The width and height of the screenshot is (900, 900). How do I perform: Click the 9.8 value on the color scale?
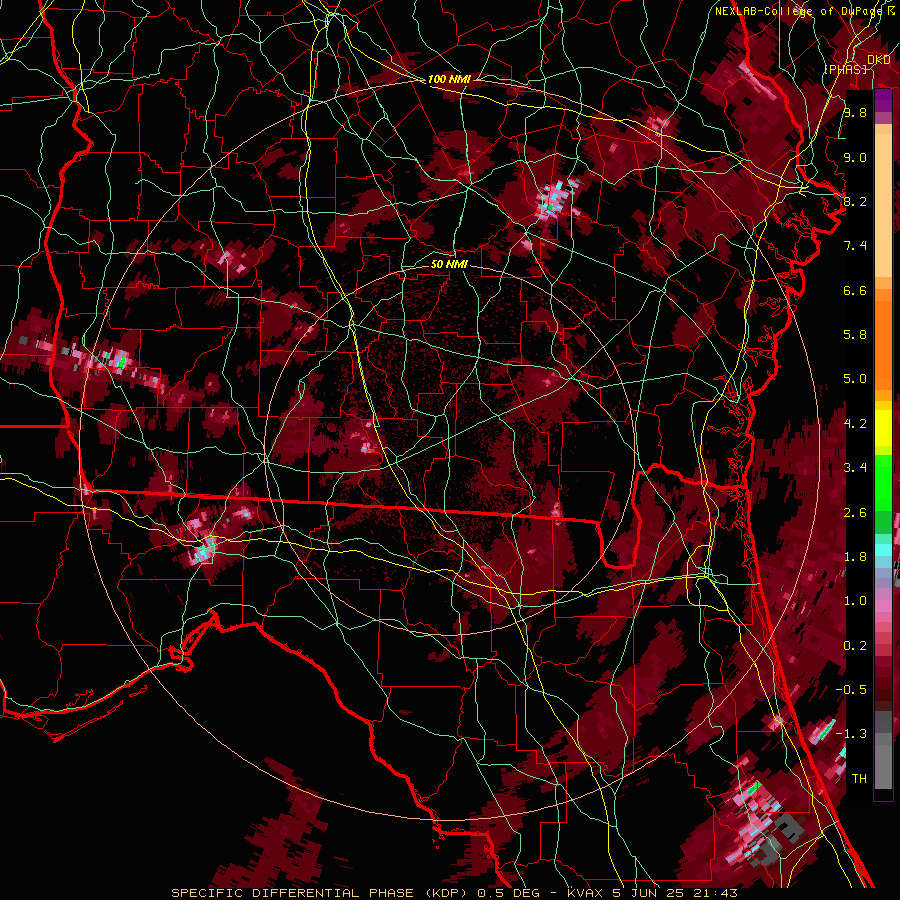(855, 112)
